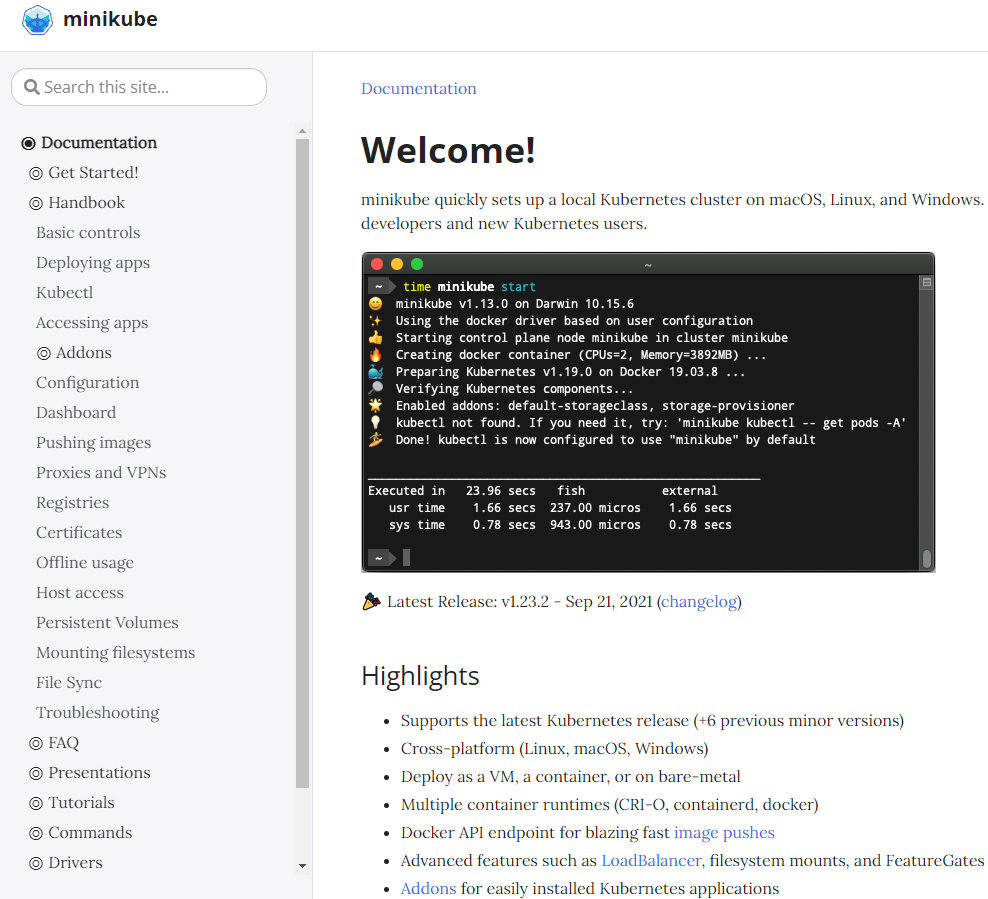Click the sidebar scrollbar thumb
The image size is (988, 899).
[x=302, y=463]
